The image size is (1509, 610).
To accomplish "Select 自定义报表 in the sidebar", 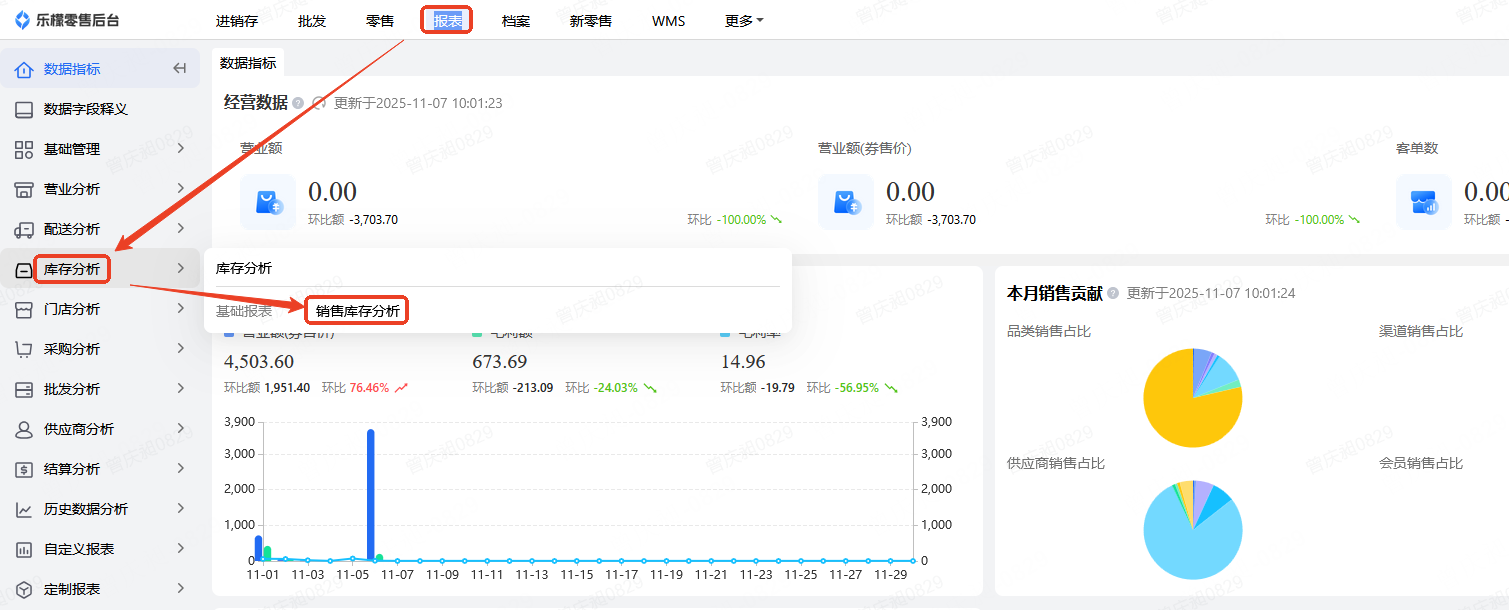I will [x=79, y=549].
